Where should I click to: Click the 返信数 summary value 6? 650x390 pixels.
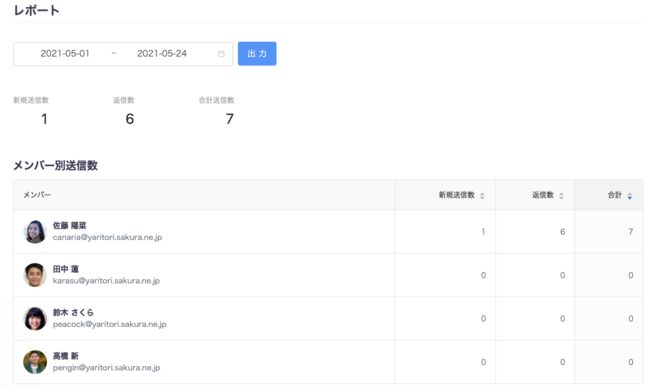[x=130, y=119]
